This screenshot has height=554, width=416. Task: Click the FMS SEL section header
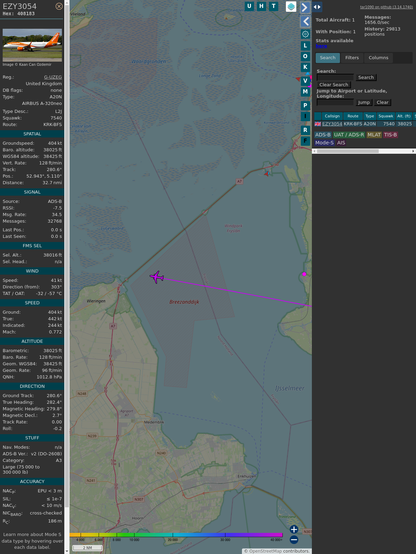point(32,246)
